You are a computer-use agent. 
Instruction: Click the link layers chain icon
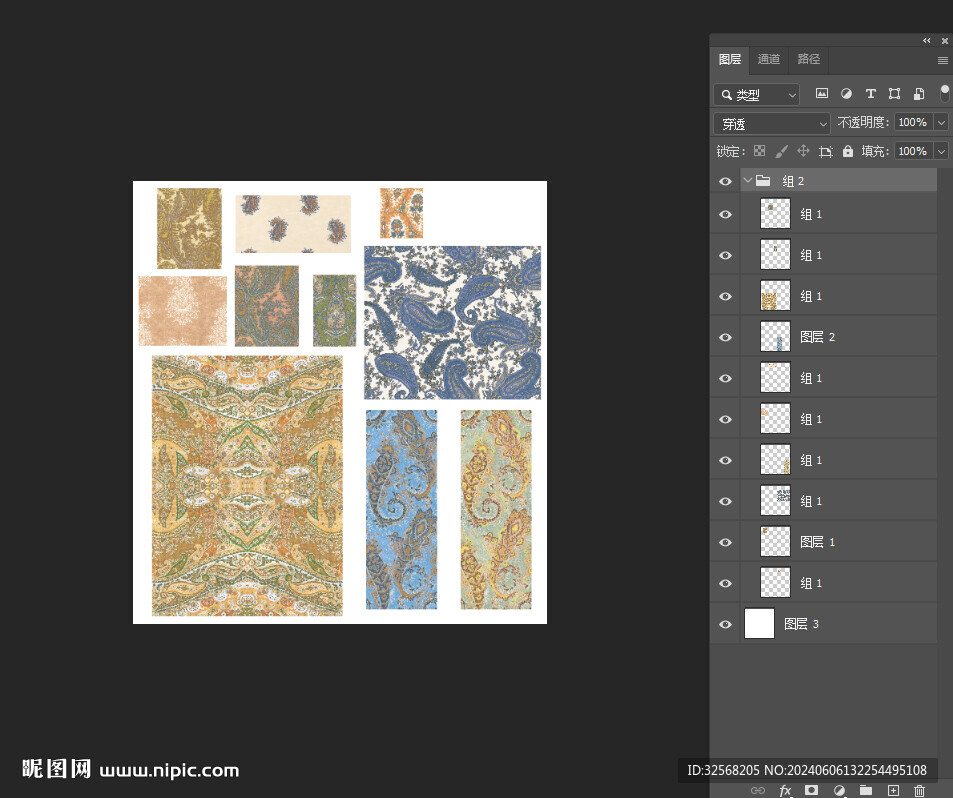pyautogui.click(x=758, y=790)
